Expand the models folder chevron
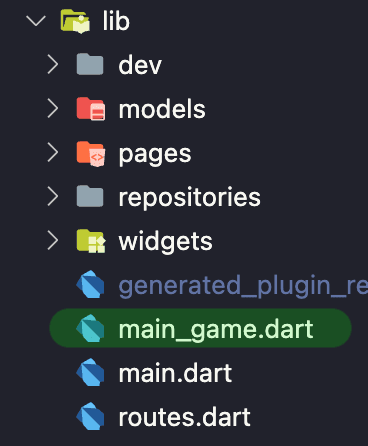Viewport: 368px width, 446px height. [x=53, y=109]
